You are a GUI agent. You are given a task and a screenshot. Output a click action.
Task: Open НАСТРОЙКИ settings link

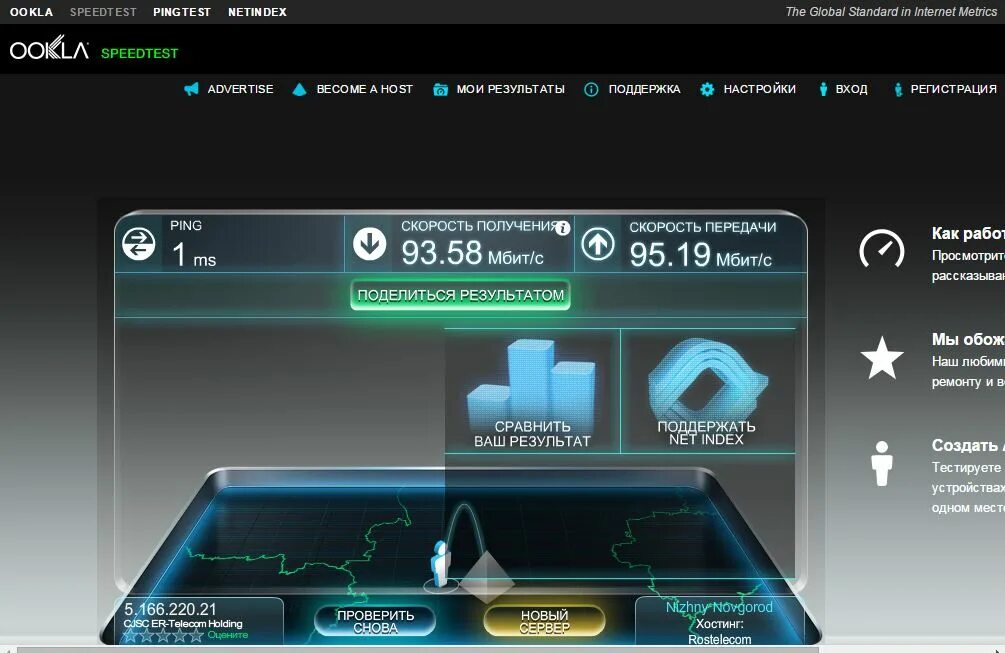point(760,89)
